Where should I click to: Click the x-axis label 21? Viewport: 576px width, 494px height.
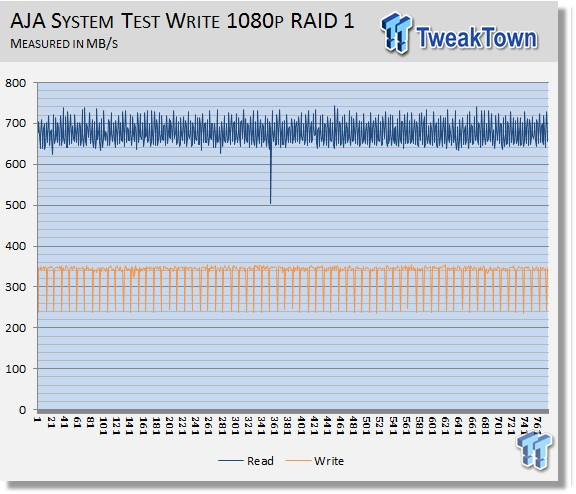(51, 422)
